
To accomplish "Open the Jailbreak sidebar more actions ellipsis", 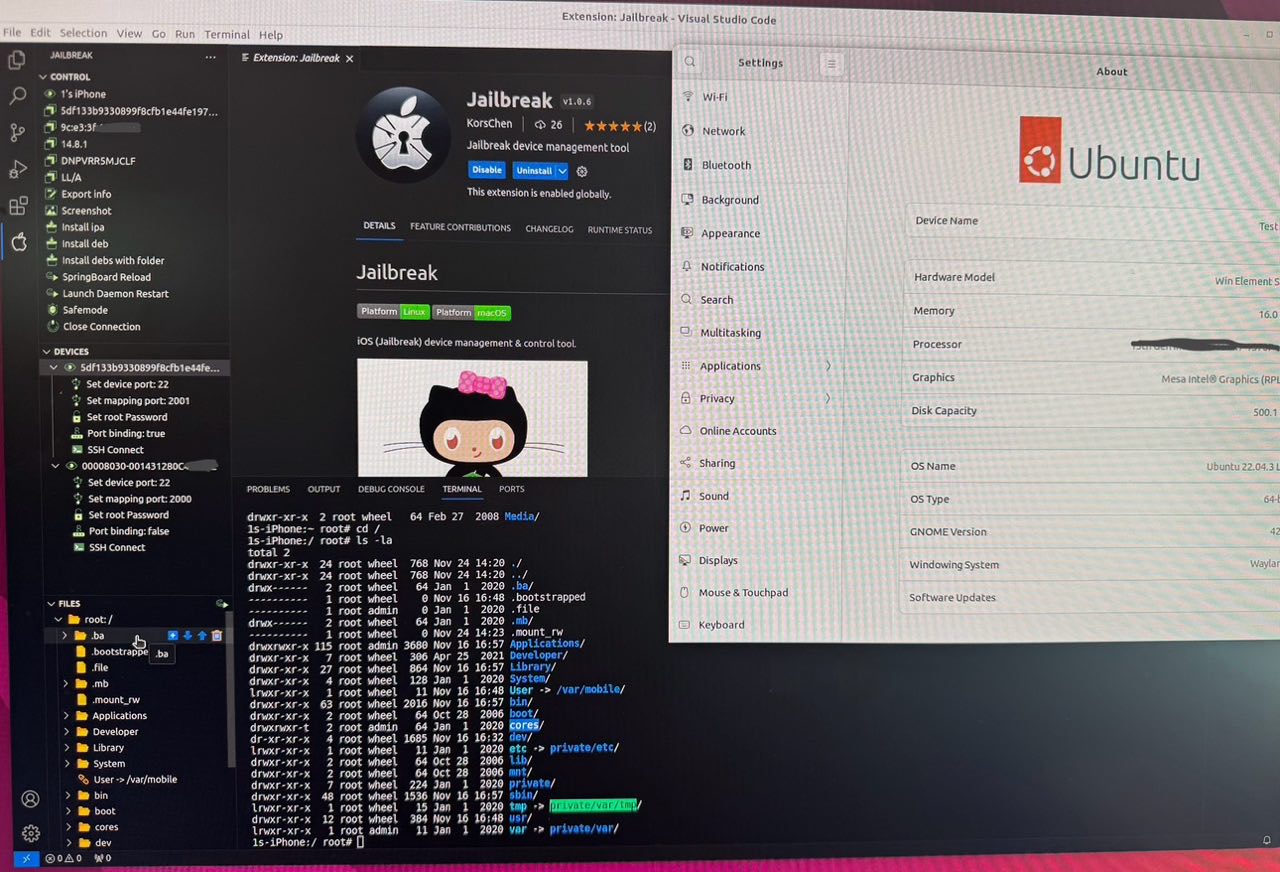I will coord(210,57).
